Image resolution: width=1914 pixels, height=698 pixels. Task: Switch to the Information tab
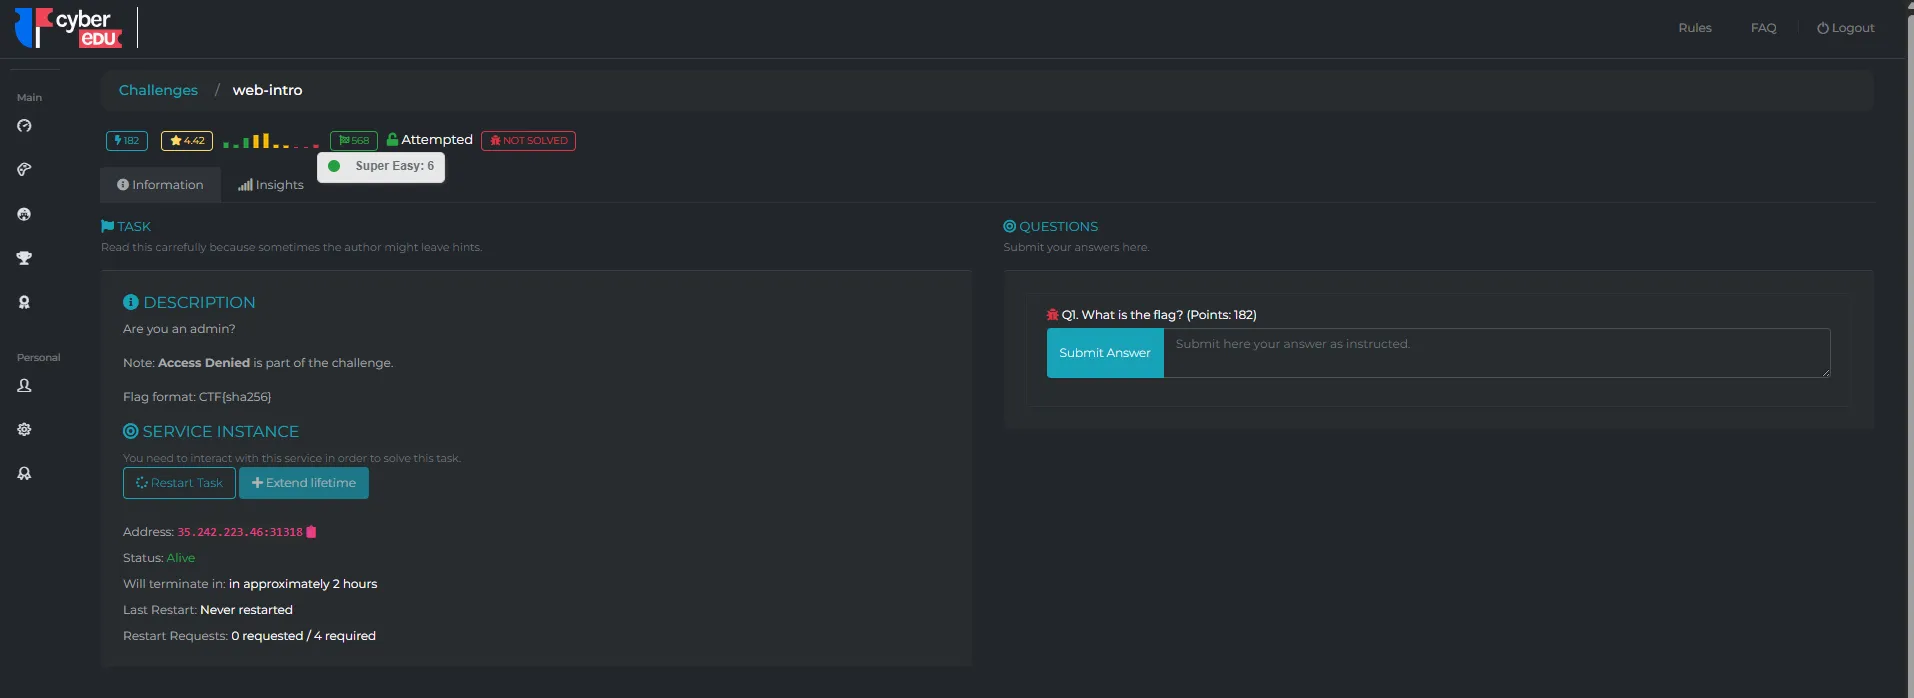tap(160, 185)
